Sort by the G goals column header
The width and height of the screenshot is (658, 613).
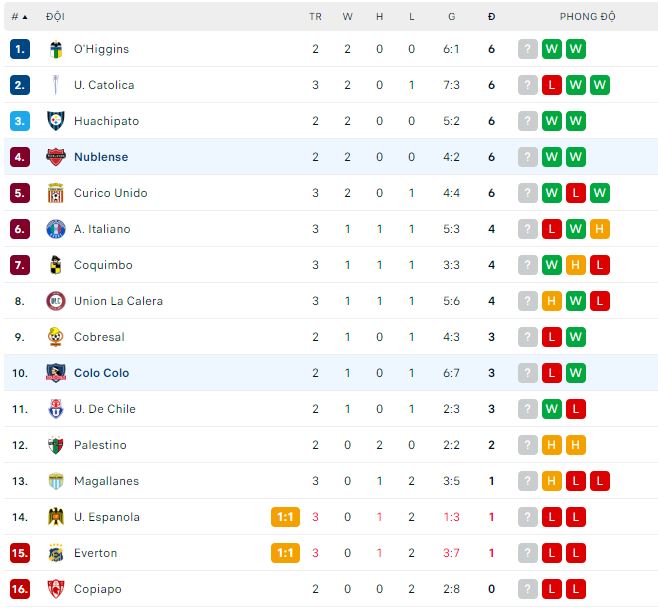pyautogui.click(x=452, y=17)
